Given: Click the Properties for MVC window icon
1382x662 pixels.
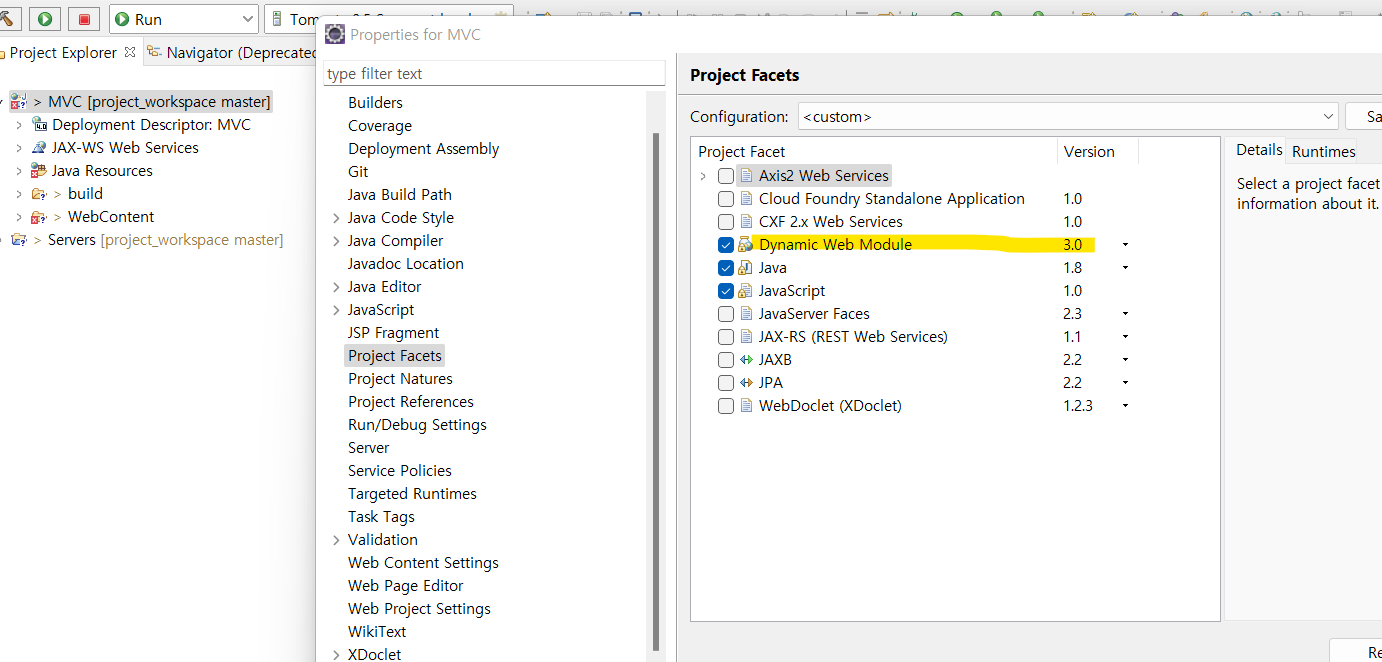Looking at the screenshot, I should coord(335,35).
